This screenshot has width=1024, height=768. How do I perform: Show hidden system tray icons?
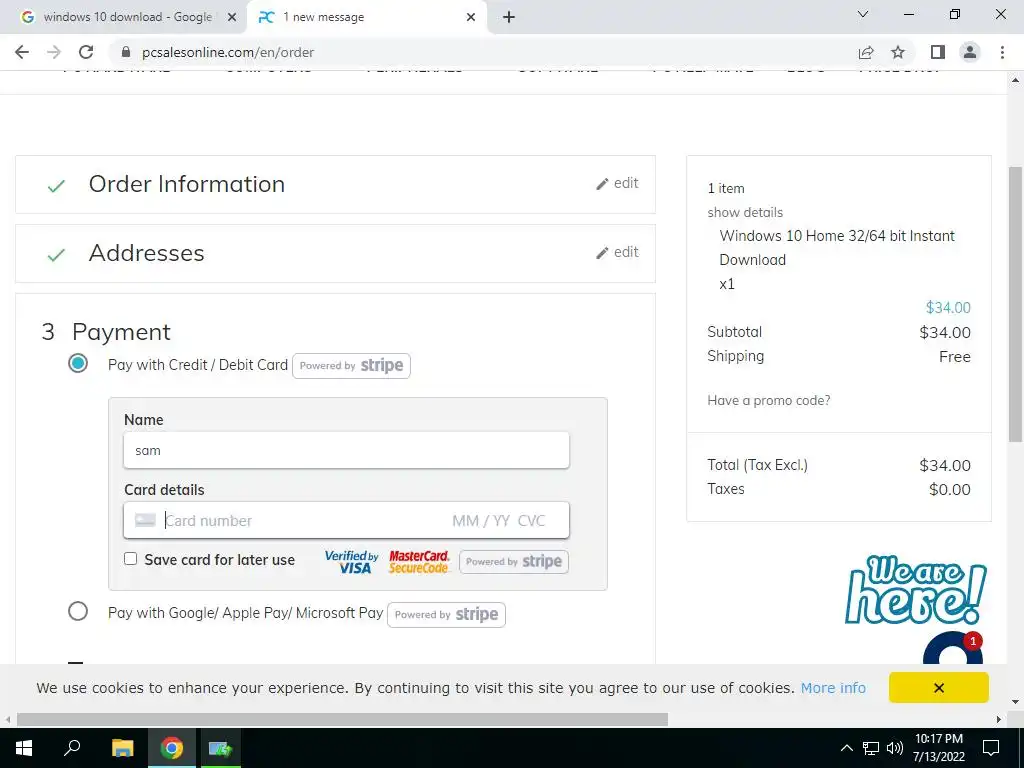[846, 748]
